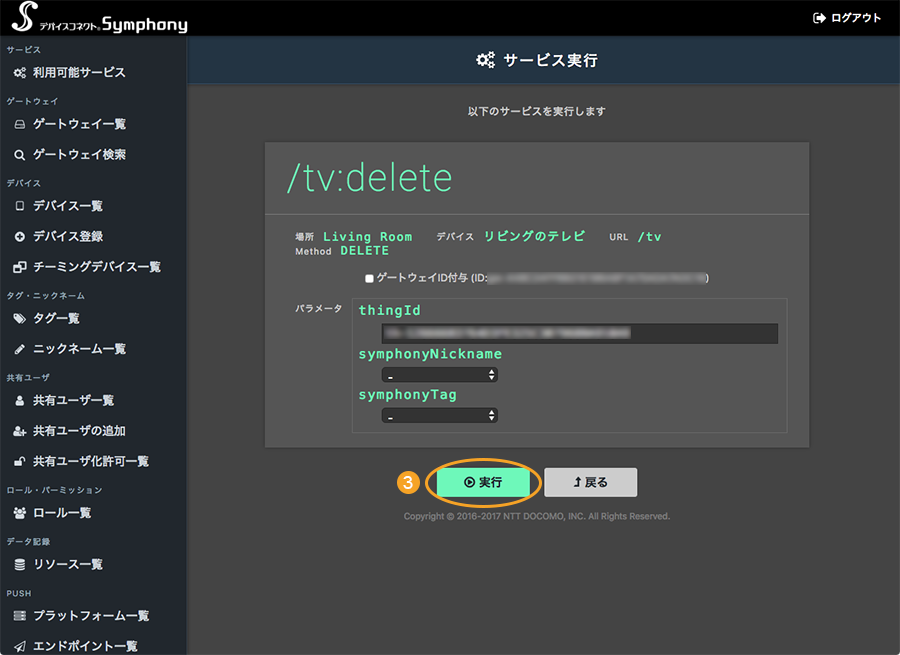Click the Symphony logo in the header
Screen dimensions: 900x655
point(100,18)
